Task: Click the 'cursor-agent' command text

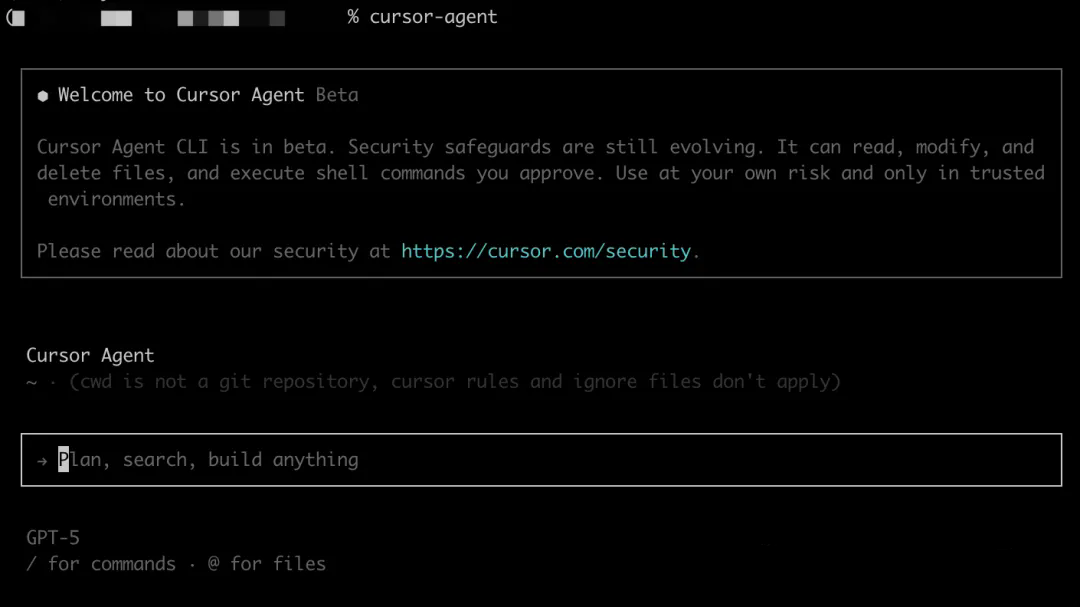Action: [433, 17]
